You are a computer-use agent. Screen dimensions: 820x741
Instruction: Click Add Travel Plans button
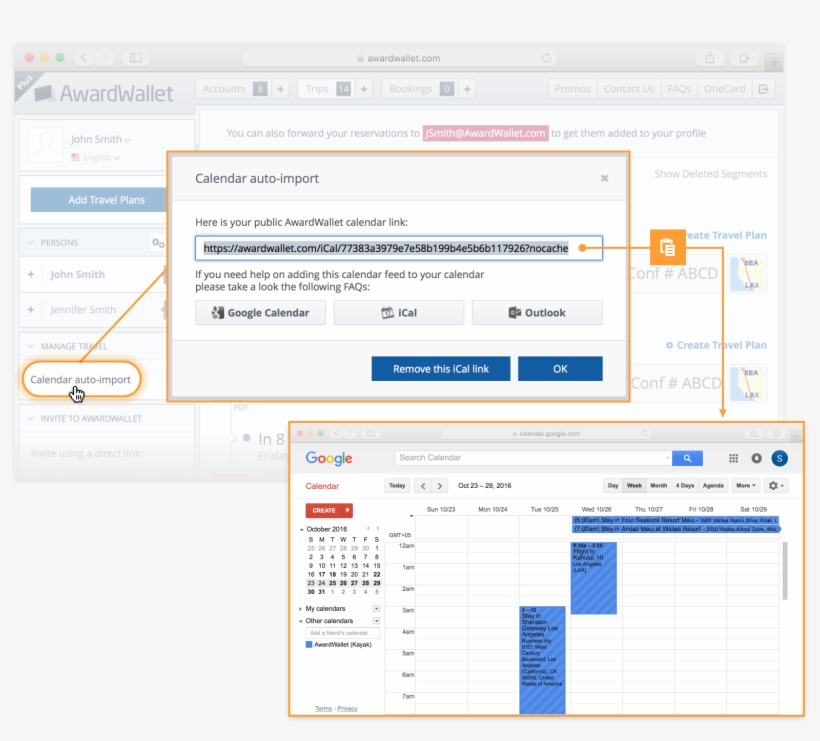click(99, 200)
